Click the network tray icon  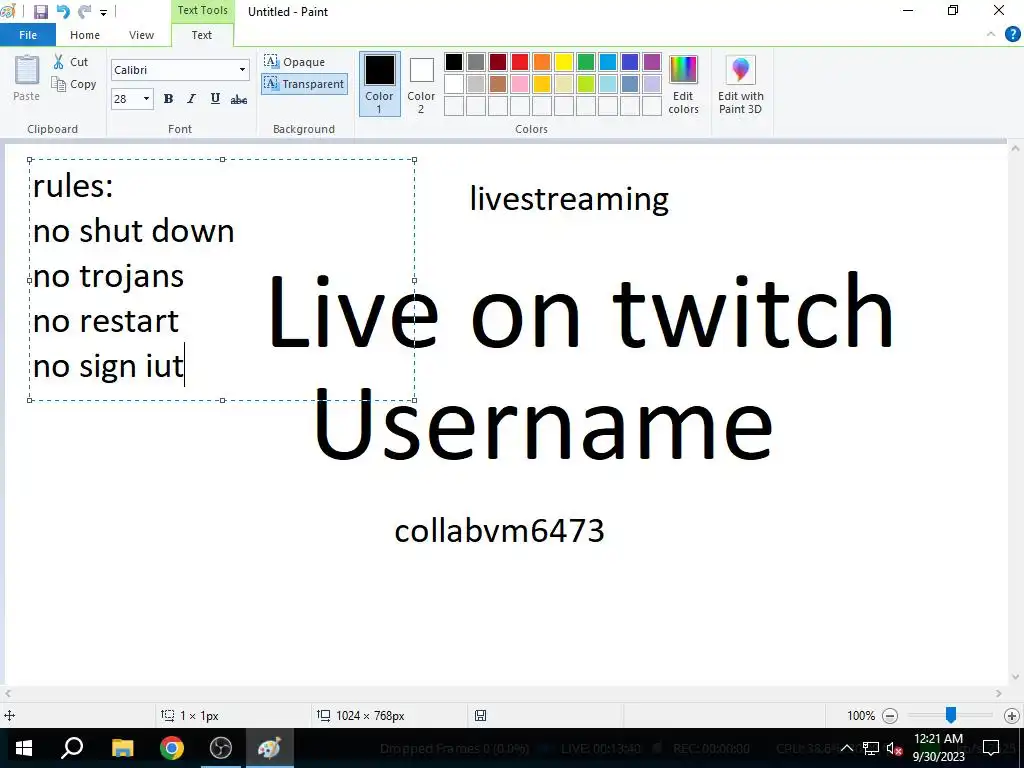tap(870, 748)
